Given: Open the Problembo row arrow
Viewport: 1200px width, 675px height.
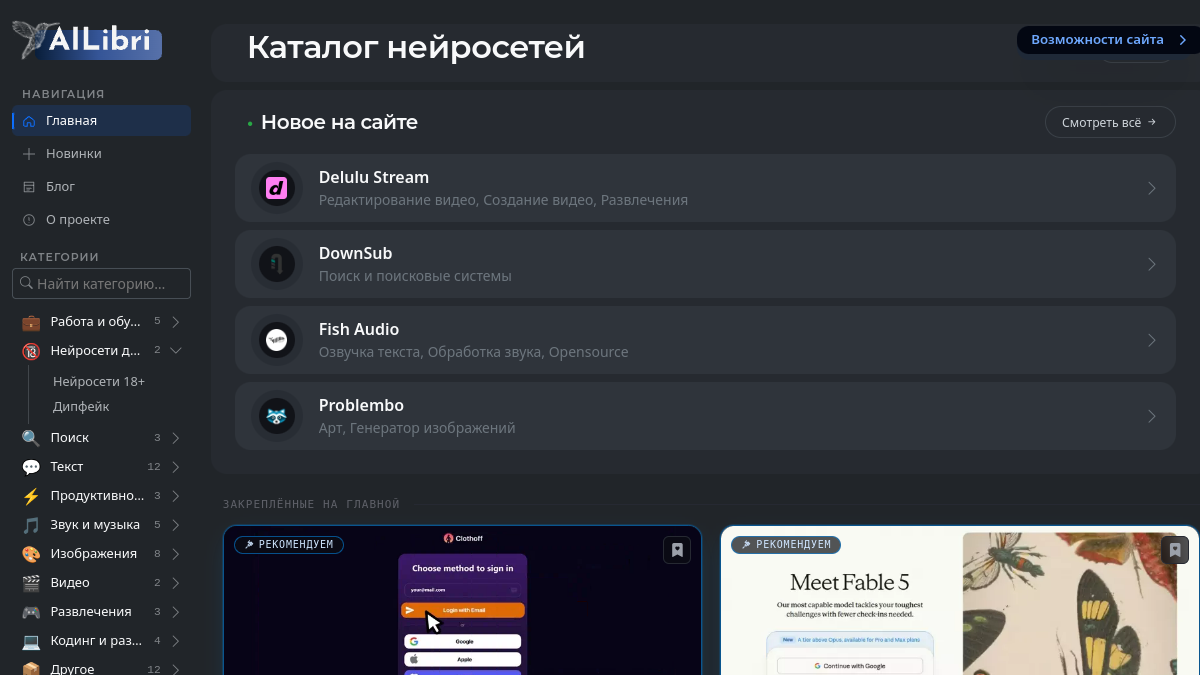Looking at the screenshot, I should pyautogui.click(x=1152, y=416).
